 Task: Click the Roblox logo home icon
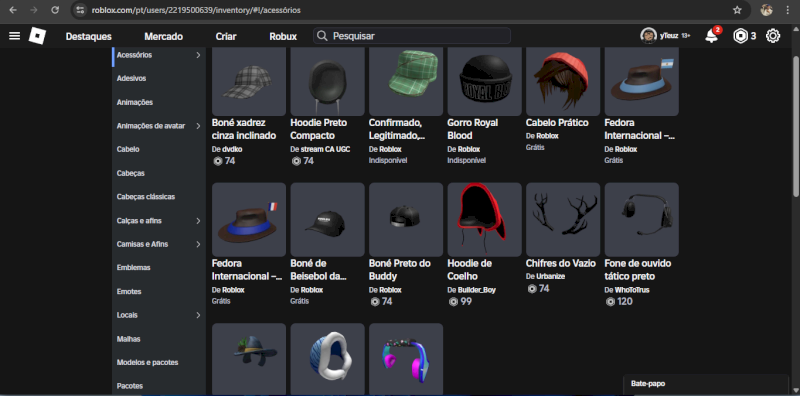click(x=37, y=36)
